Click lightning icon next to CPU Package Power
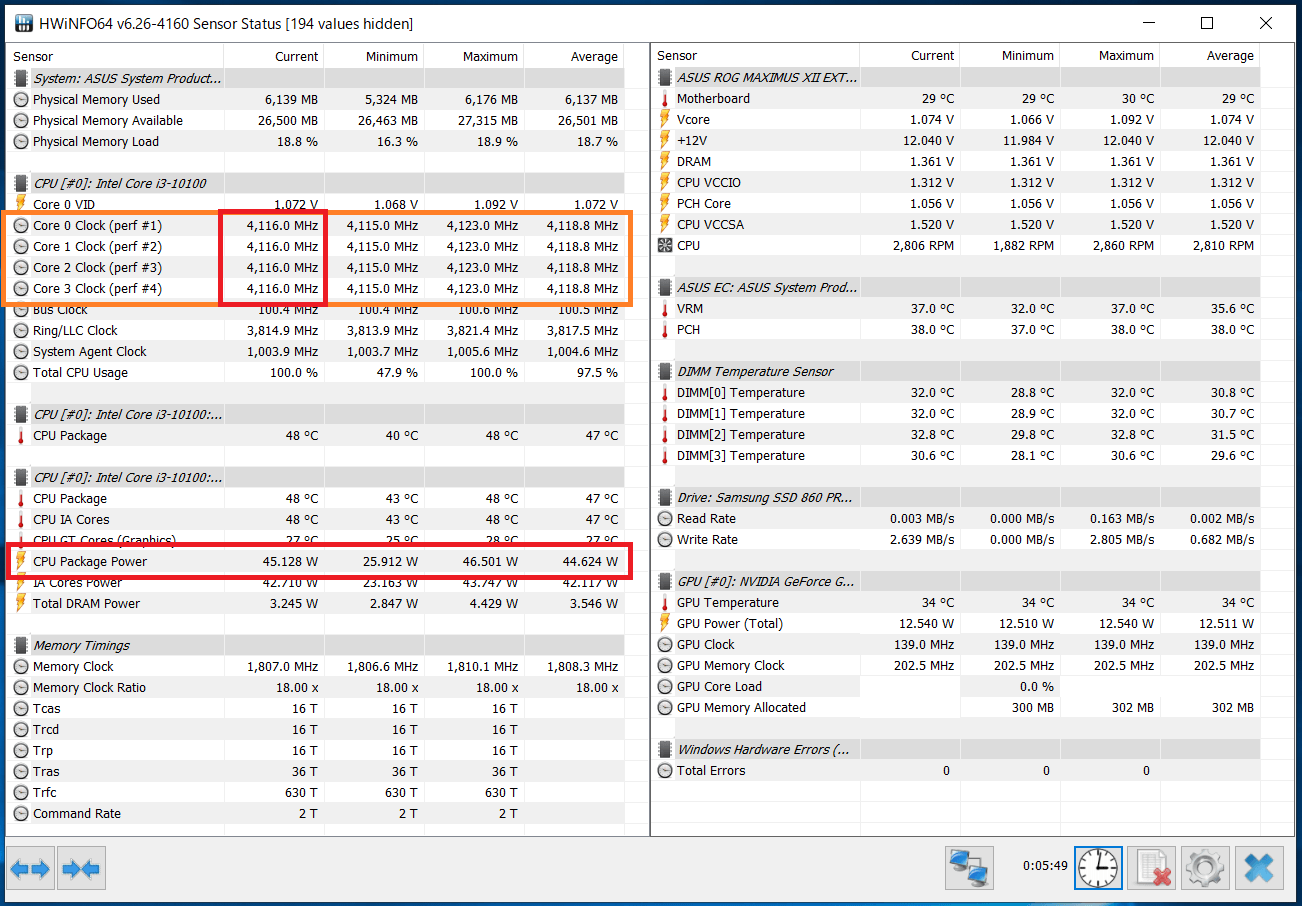This screenshot has height=906, width=1302. [x=21, y=562]
